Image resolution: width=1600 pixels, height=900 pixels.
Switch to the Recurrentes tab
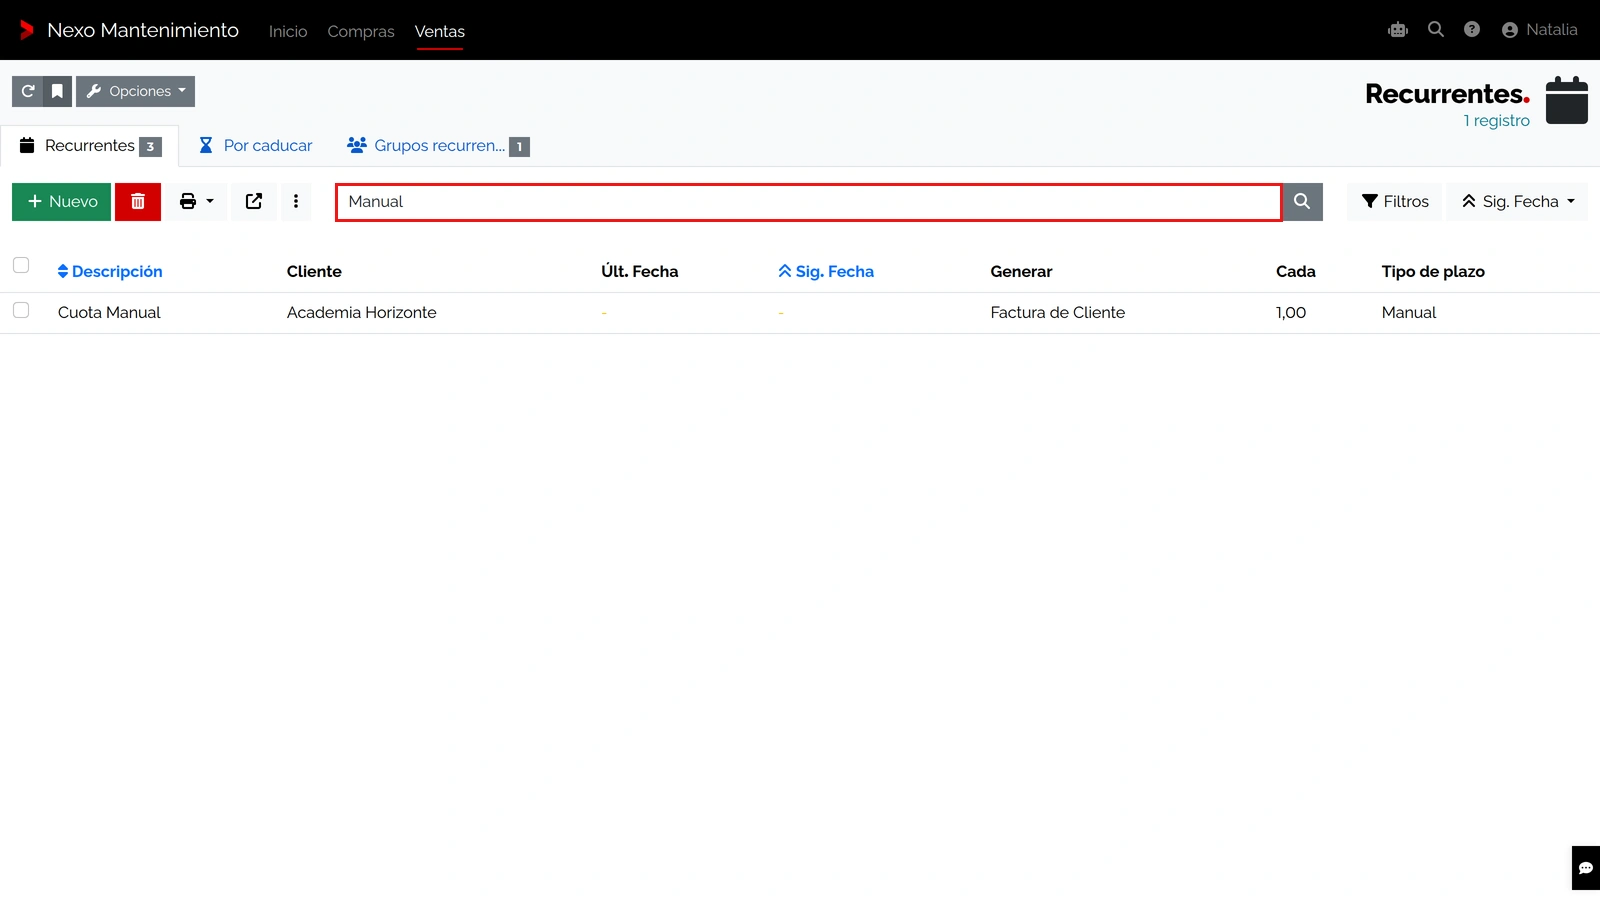90,146
